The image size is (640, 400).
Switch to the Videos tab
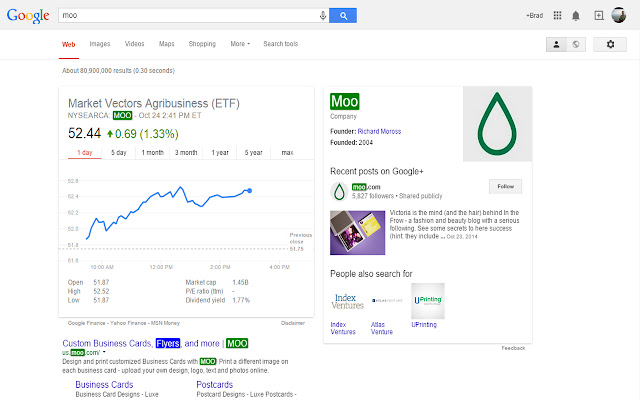point(134,44)
